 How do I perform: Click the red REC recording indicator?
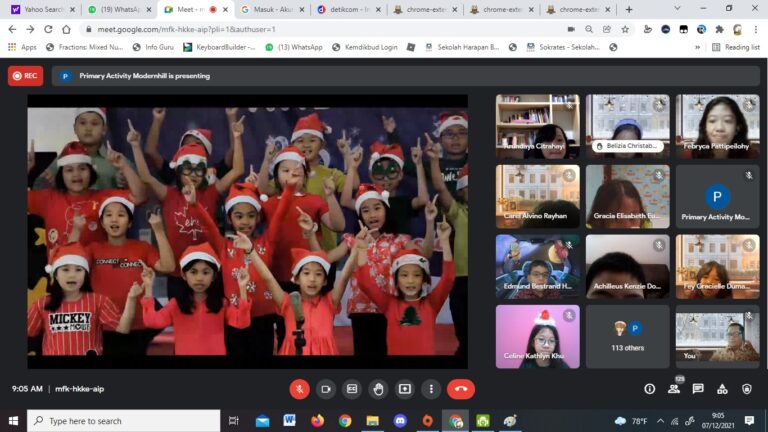coord(25,75)
